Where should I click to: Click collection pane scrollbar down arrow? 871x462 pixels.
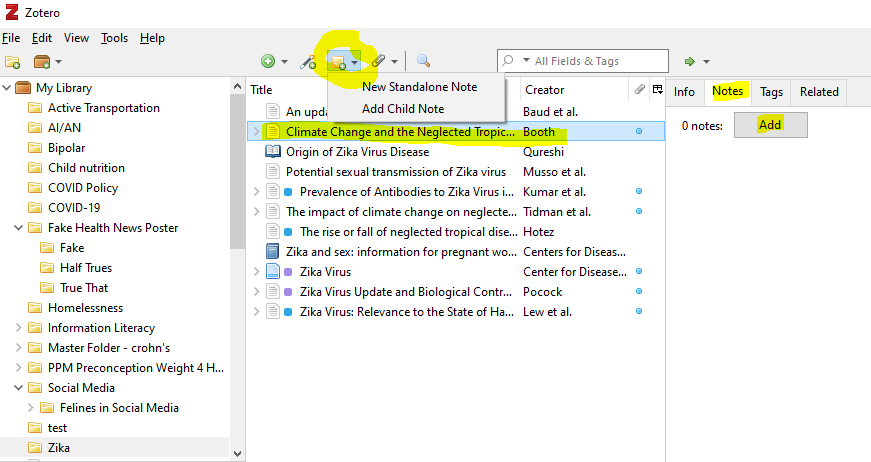coord(237,454)
